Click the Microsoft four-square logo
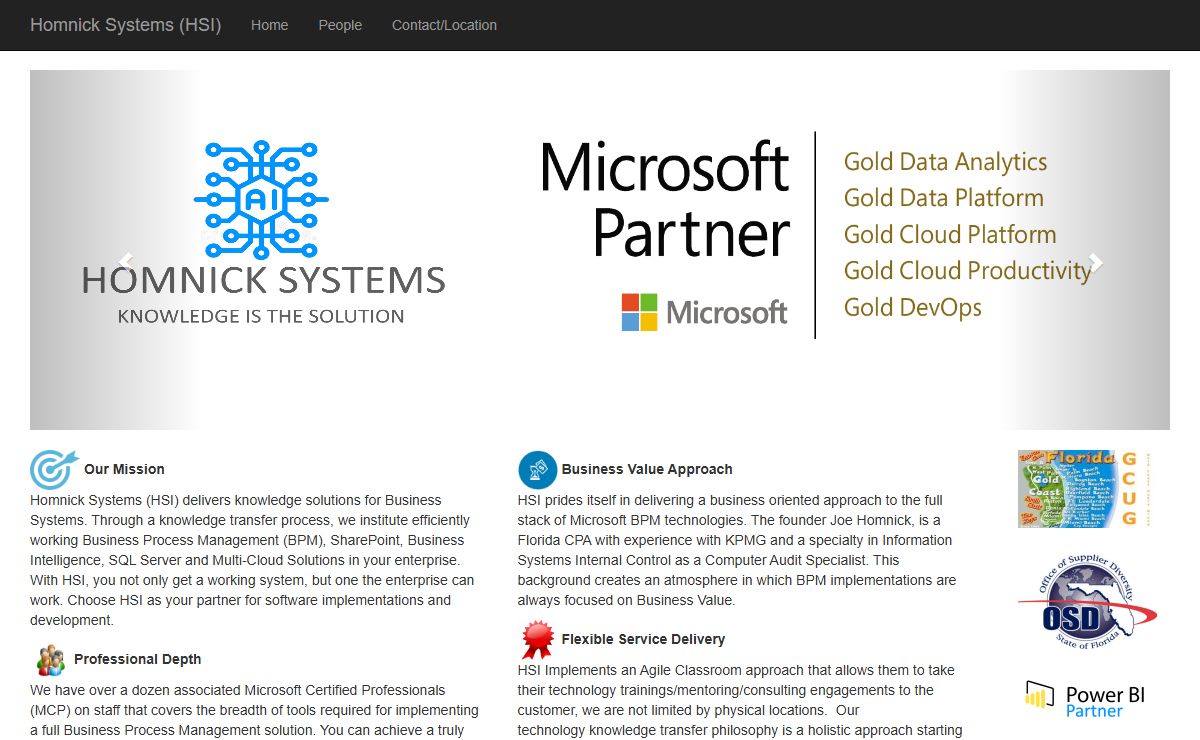The image size is (1200, 740). coord(639,312)
